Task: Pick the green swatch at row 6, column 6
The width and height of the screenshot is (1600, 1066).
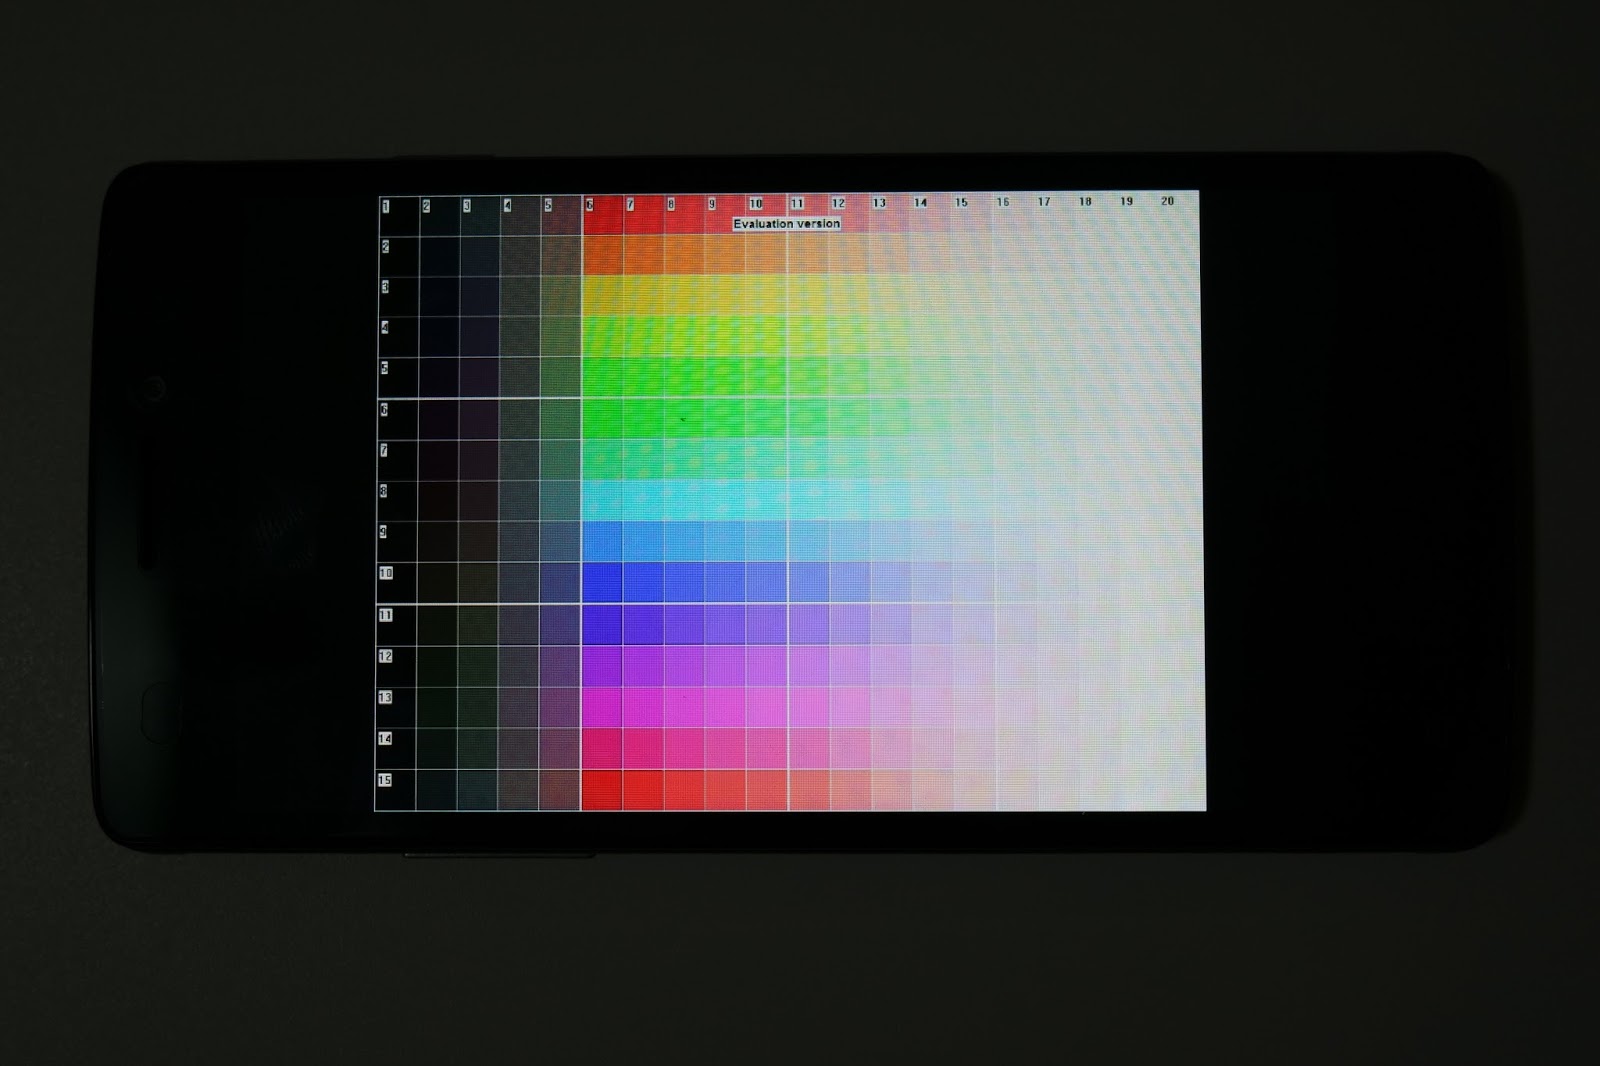Action: tap(602, 419)
